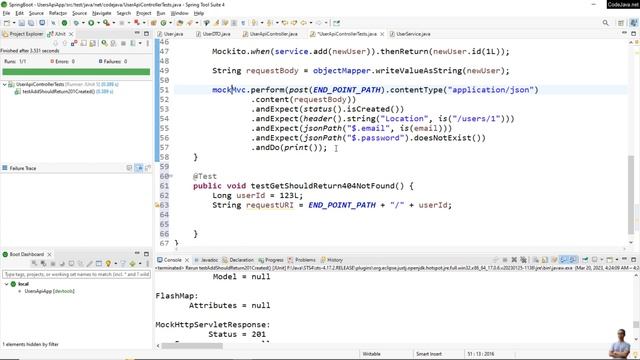
Task: Toggle Console Scroll Lock
Action: tap(545, 260)
